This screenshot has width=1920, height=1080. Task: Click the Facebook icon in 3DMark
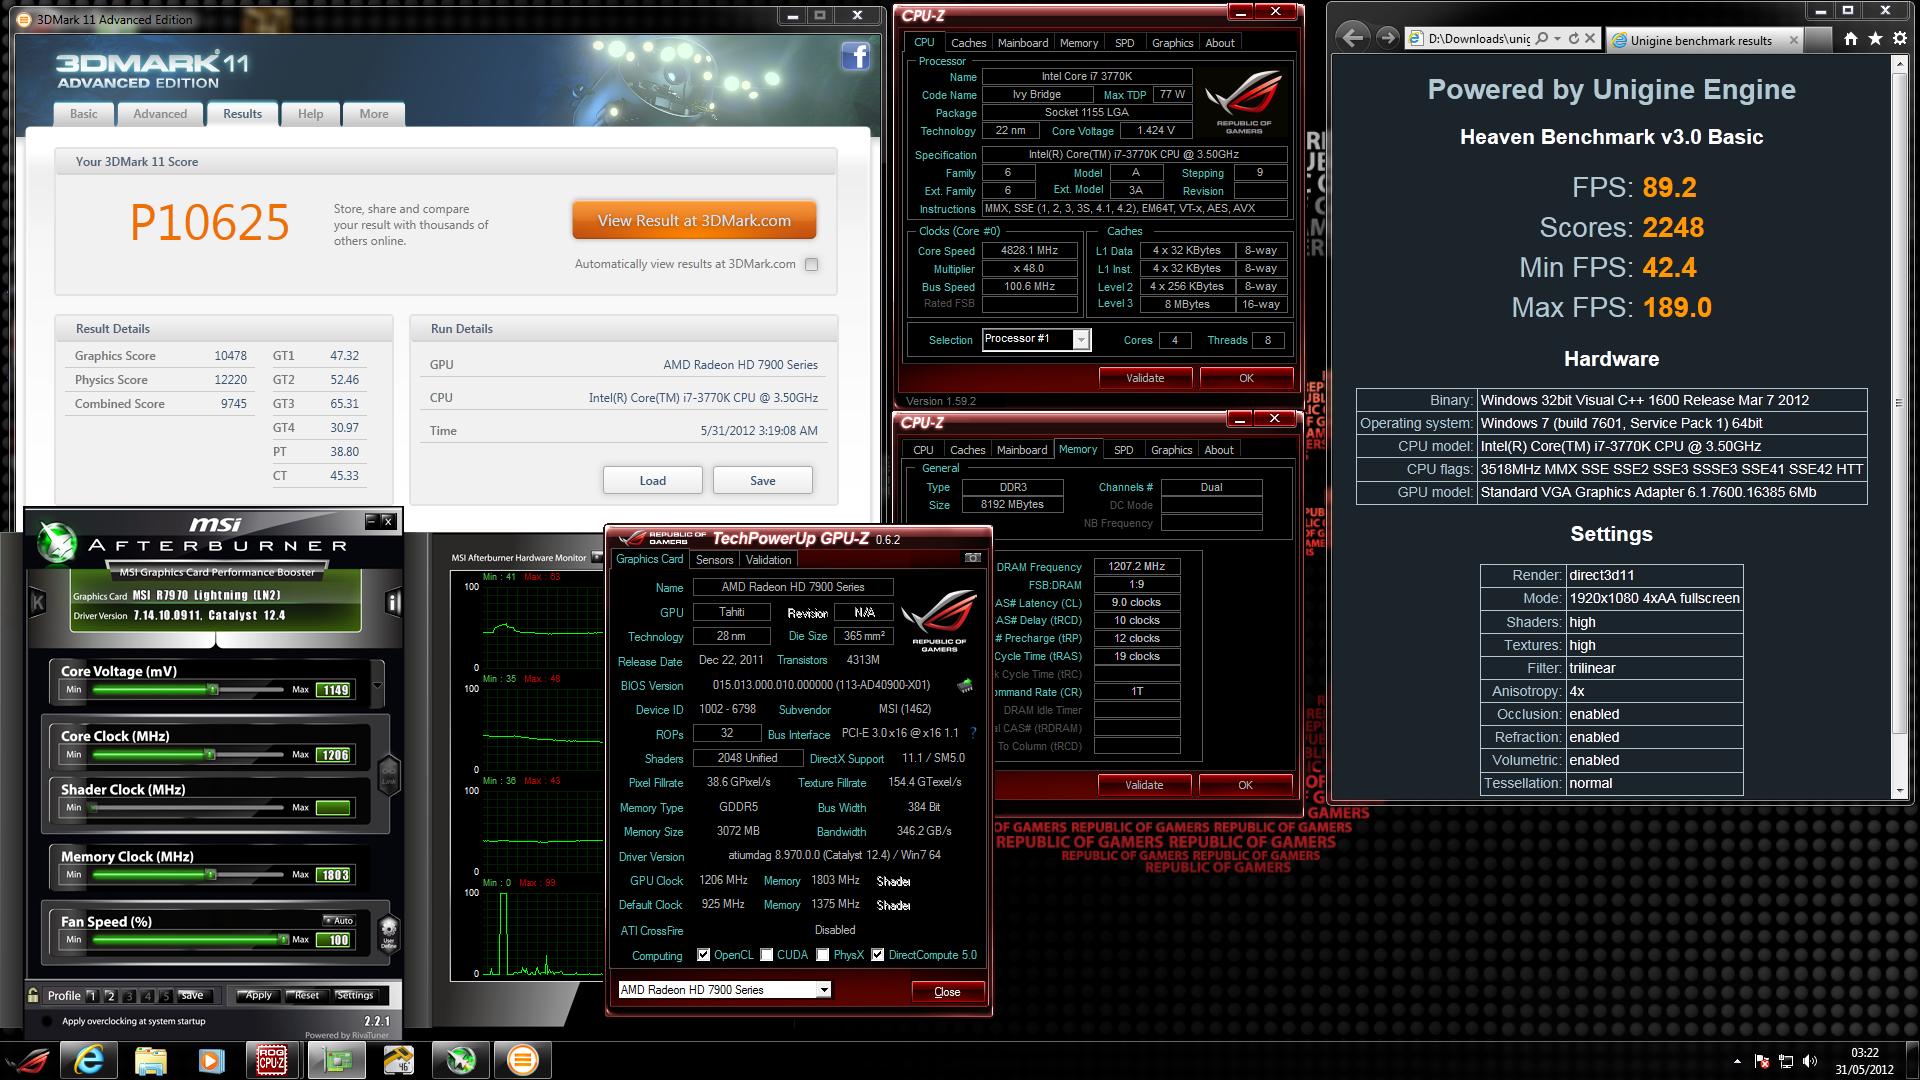855,56
